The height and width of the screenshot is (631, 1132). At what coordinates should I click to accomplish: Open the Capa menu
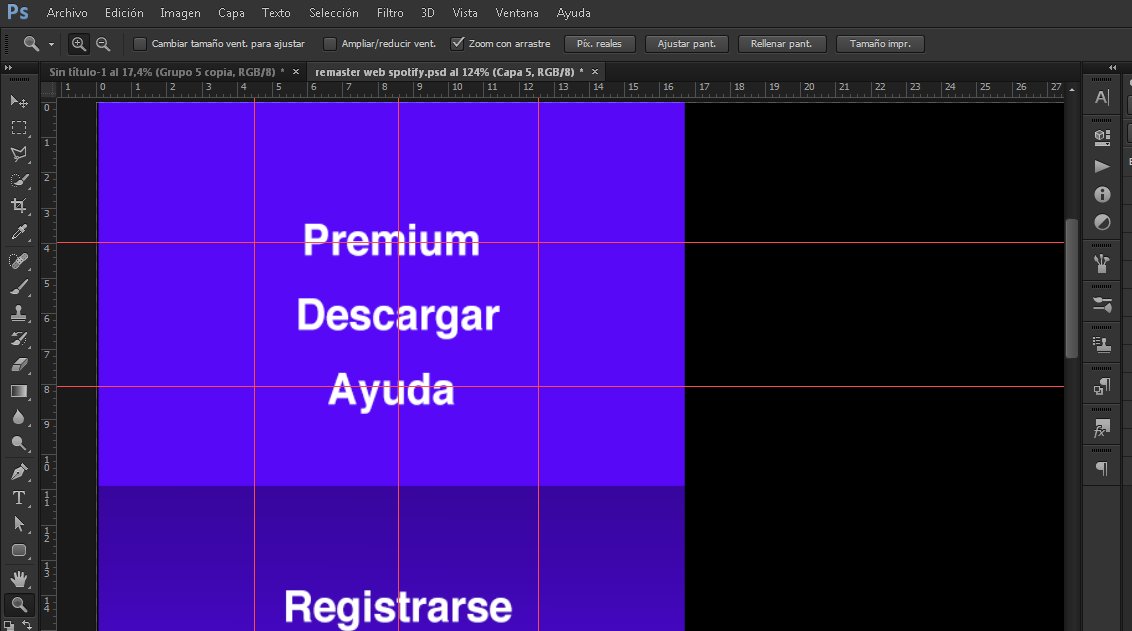pos(231,13)
